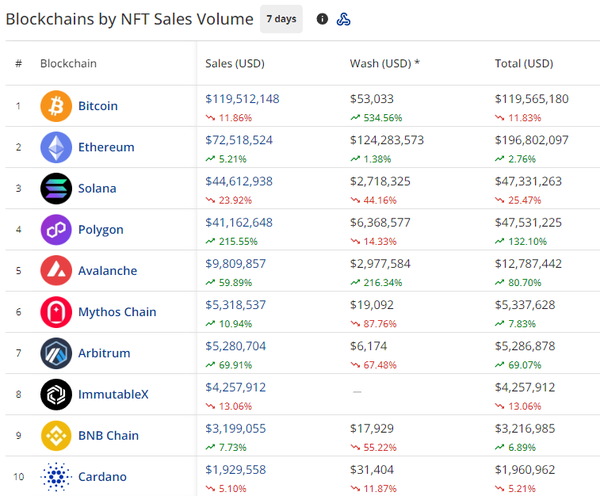
Task: Open the 7 days period selector
Action: click(281, 19)
